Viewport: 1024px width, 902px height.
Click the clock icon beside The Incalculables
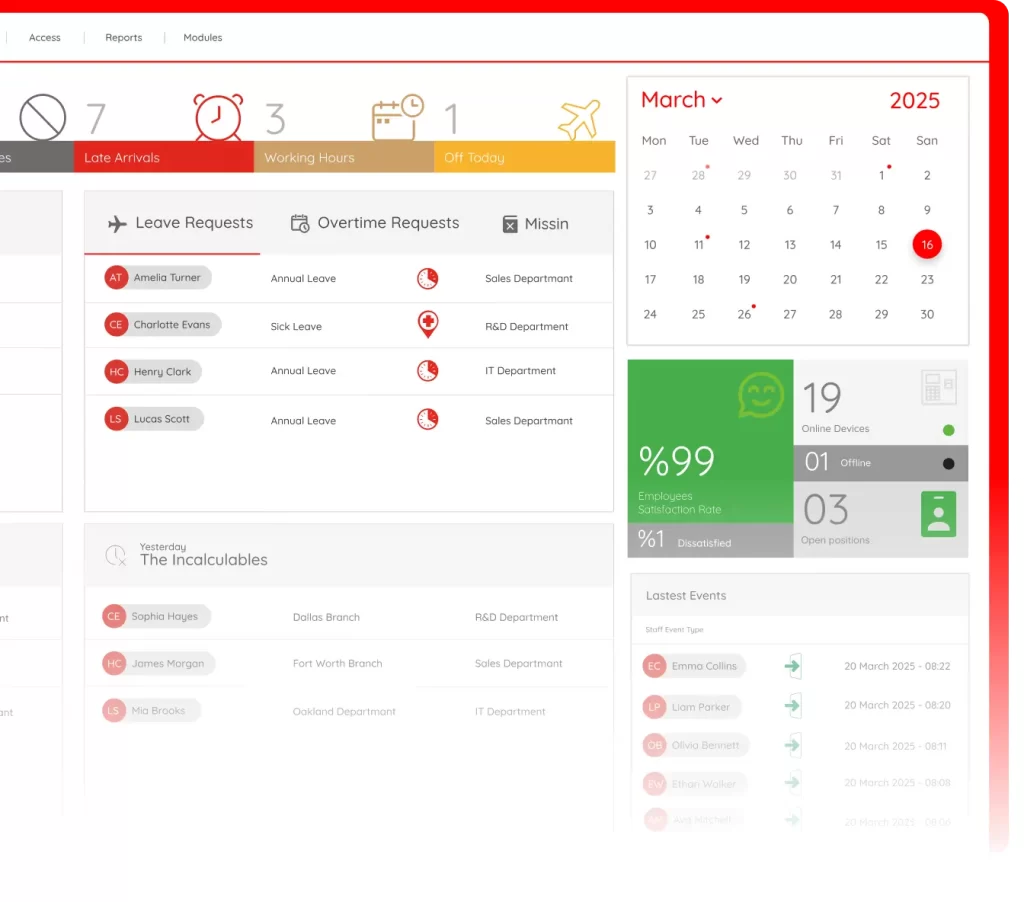coord(116,555)
